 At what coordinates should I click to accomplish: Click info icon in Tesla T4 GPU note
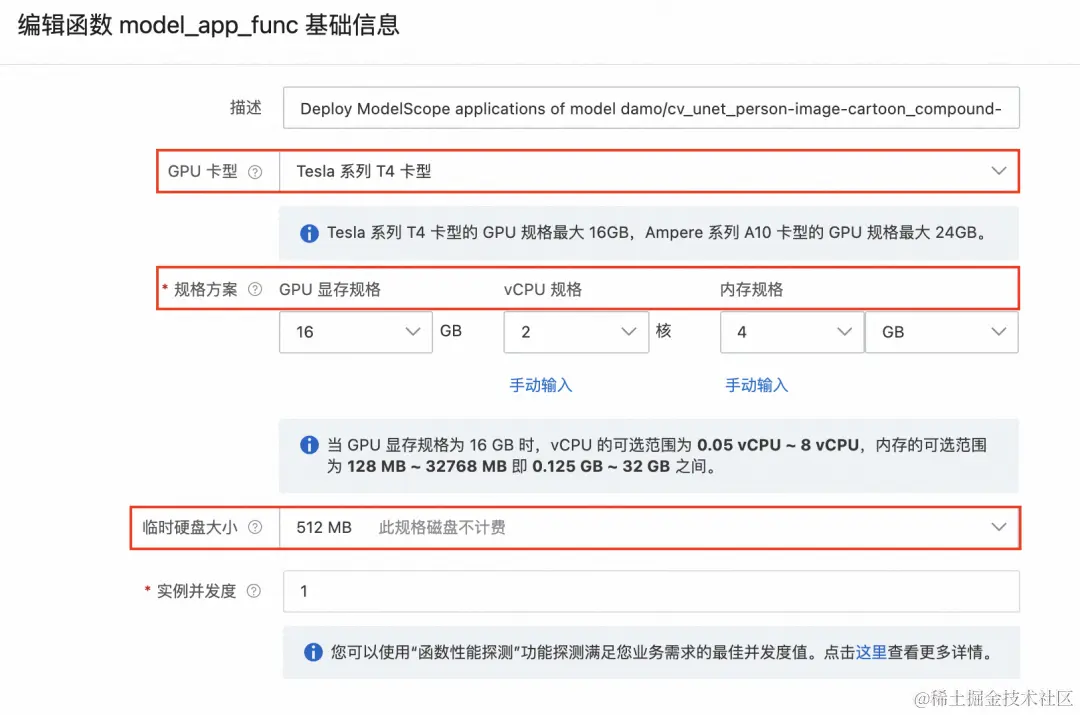pyautogui.click(x=309, y=233)
